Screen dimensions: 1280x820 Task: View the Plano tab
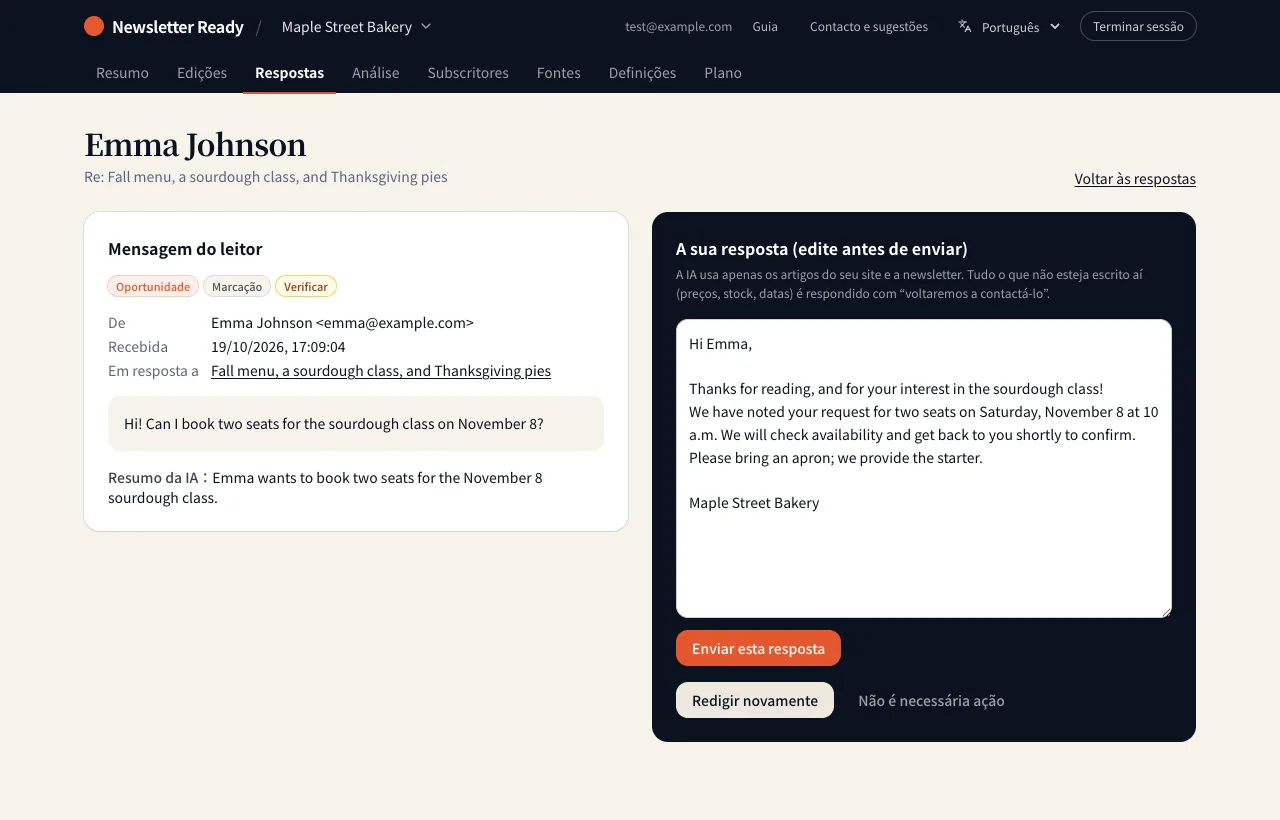(723, 72)
